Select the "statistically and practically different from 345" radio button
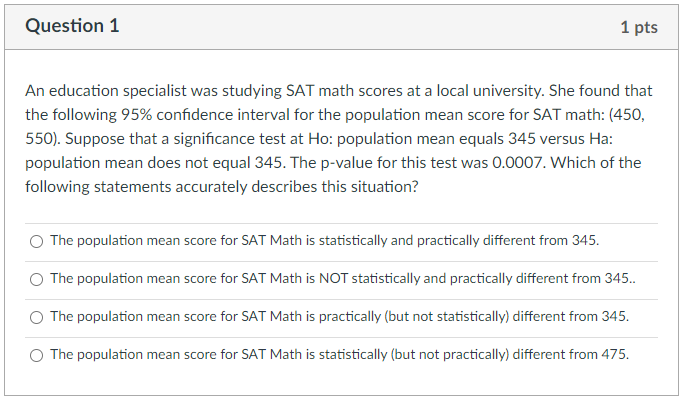This screenshot has height=403, width=684. pyautogui.click(x=37, y=241)
